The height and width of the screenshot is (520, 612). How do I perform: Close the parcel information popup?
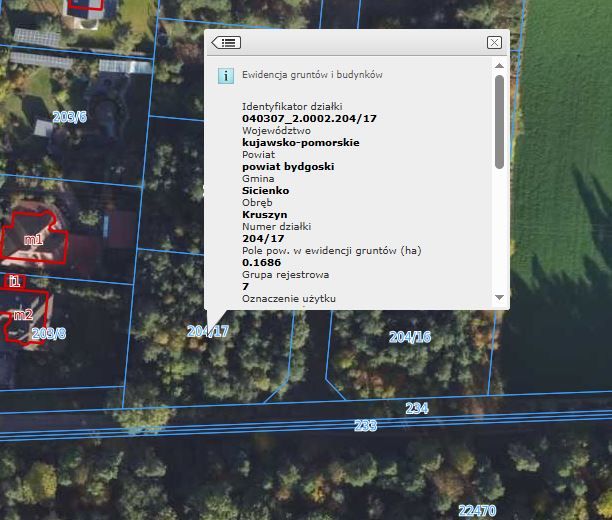point(494,42)
